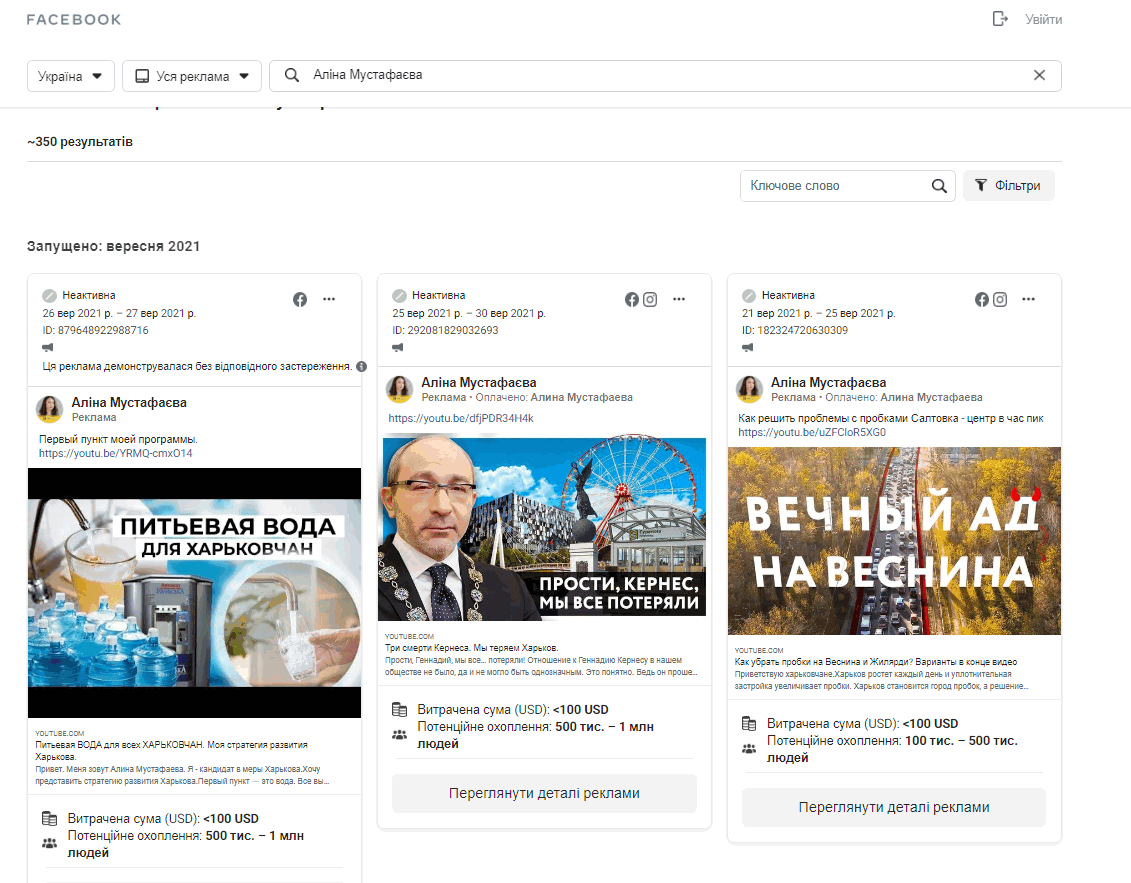Click Переглянути деталі реклами on the Kernes ad
Screen dimensions: 1131x883
pyautogui.click(x=544, y=793)
